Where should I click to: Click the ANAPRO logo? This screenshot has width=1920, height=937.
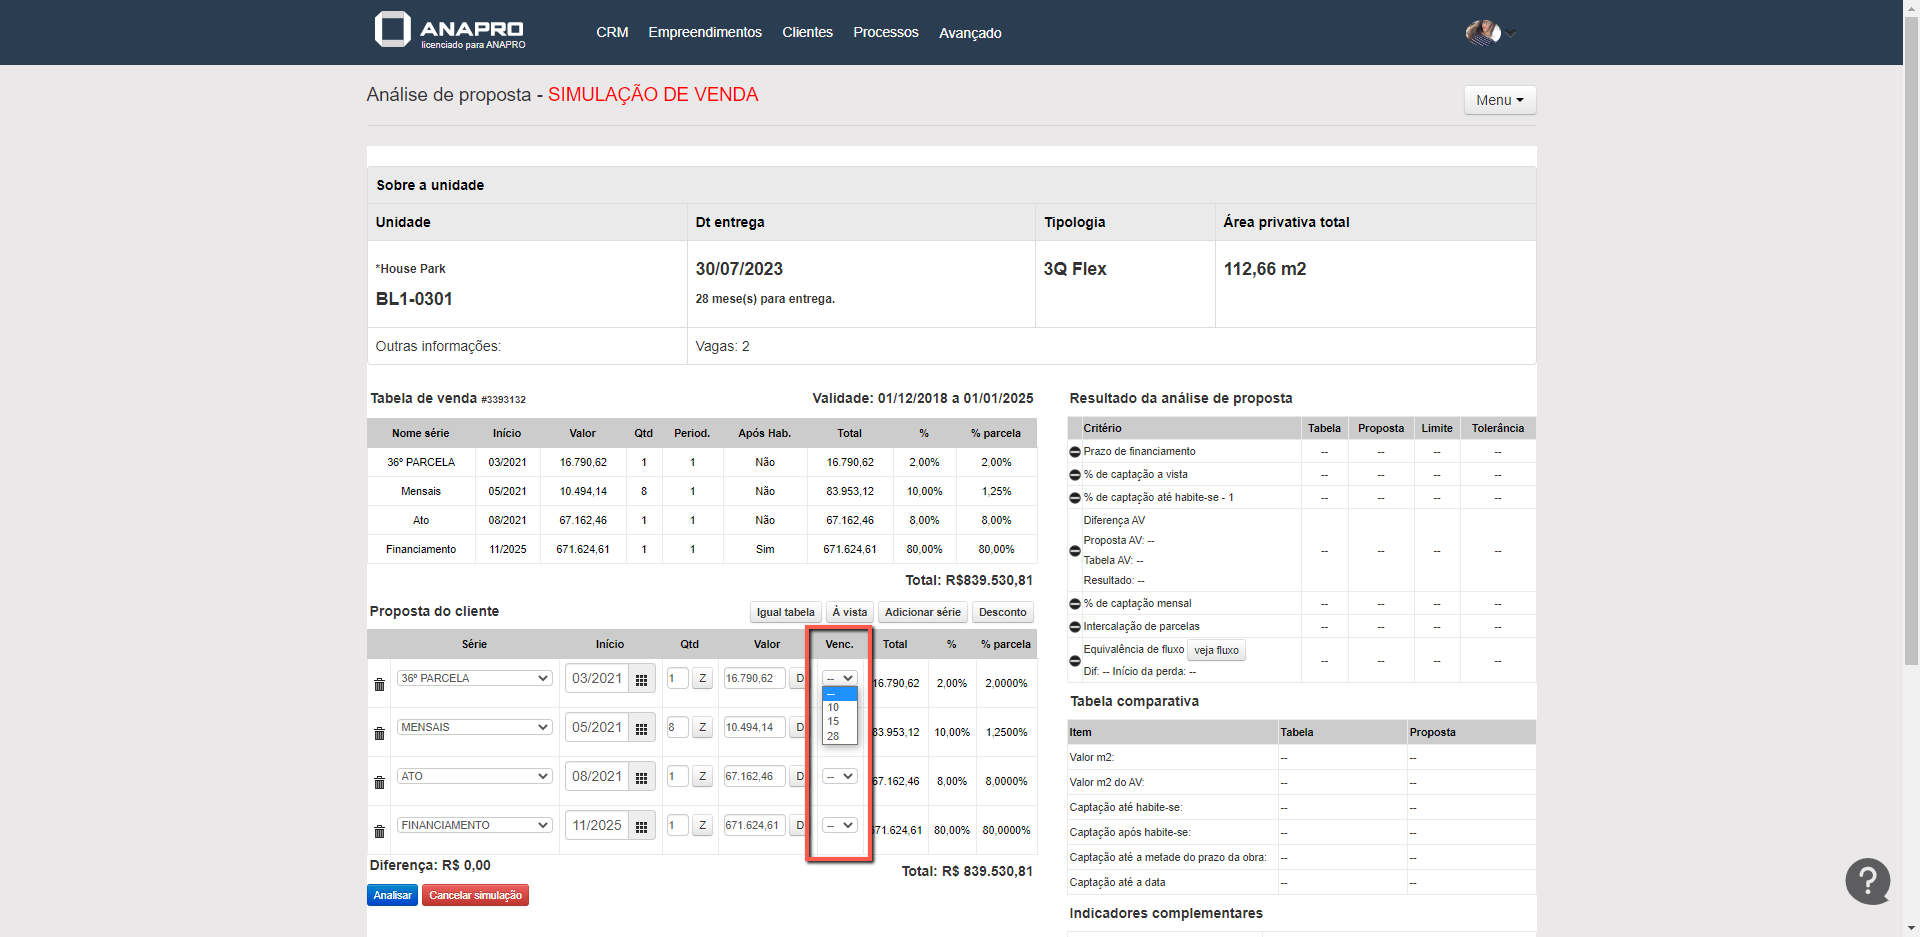[x=450, y=31]
